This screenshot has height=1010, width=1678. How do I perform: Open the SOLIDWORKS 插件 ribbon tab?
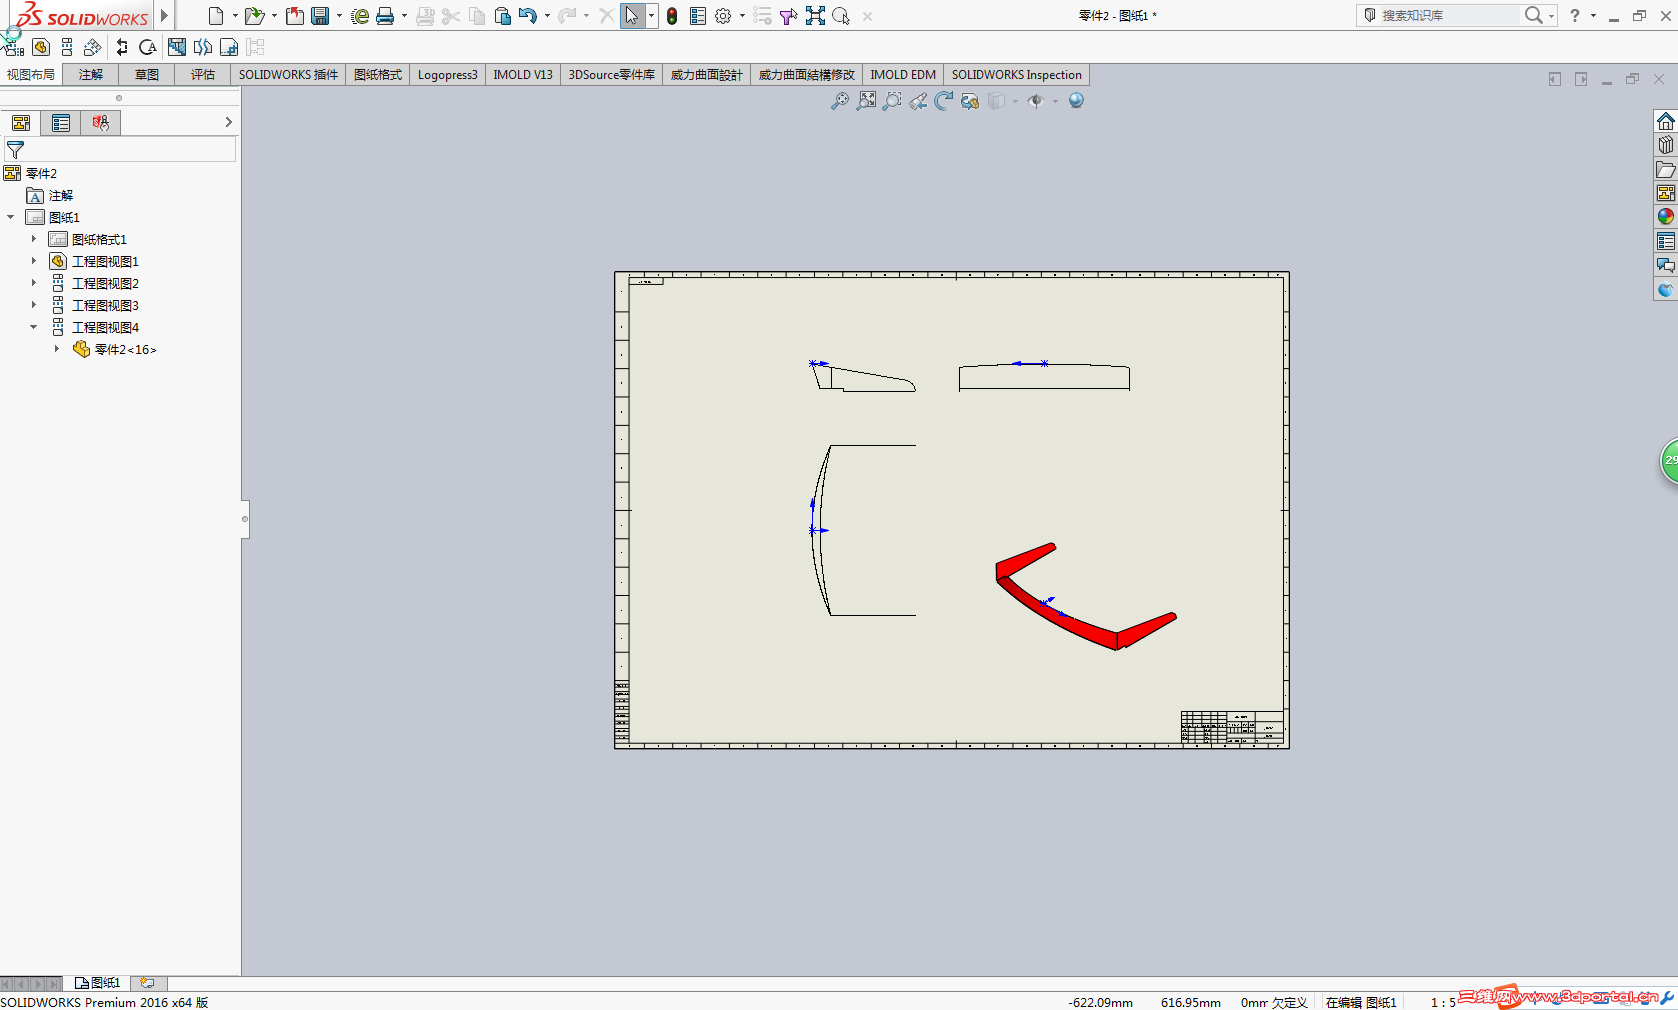pos(288,75)
